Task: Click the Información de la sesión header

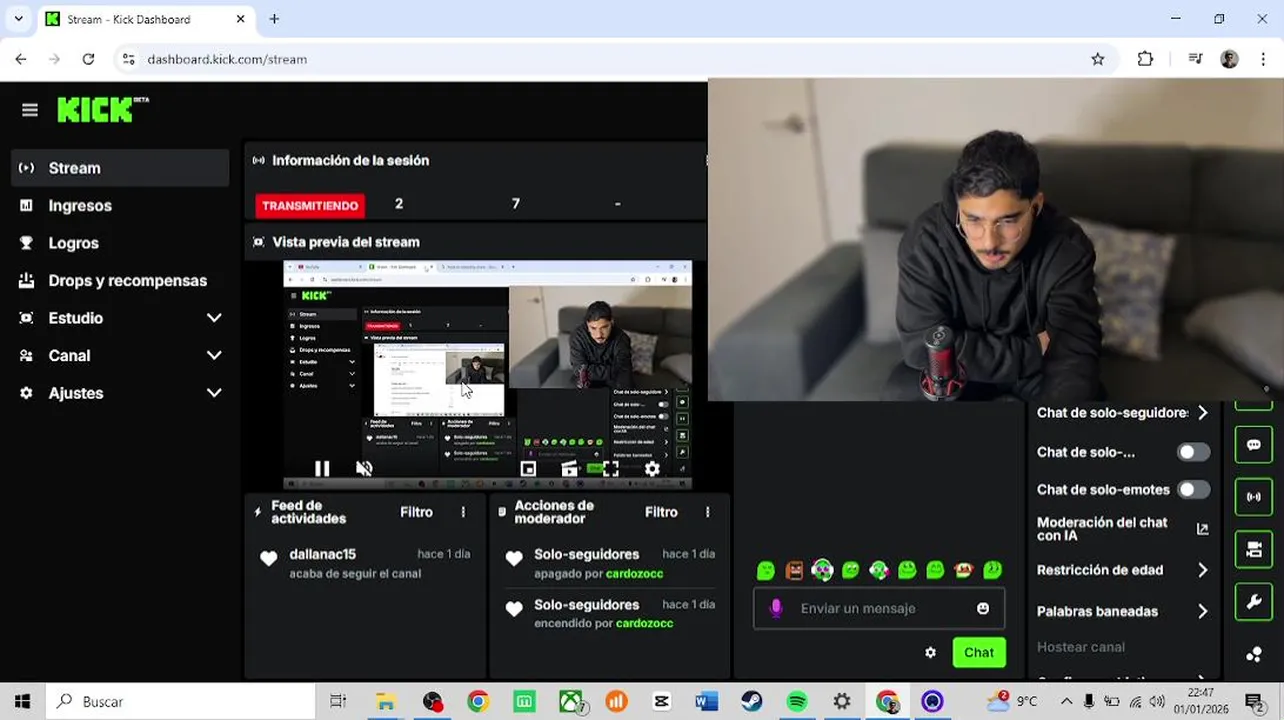Action: (350, 160)
